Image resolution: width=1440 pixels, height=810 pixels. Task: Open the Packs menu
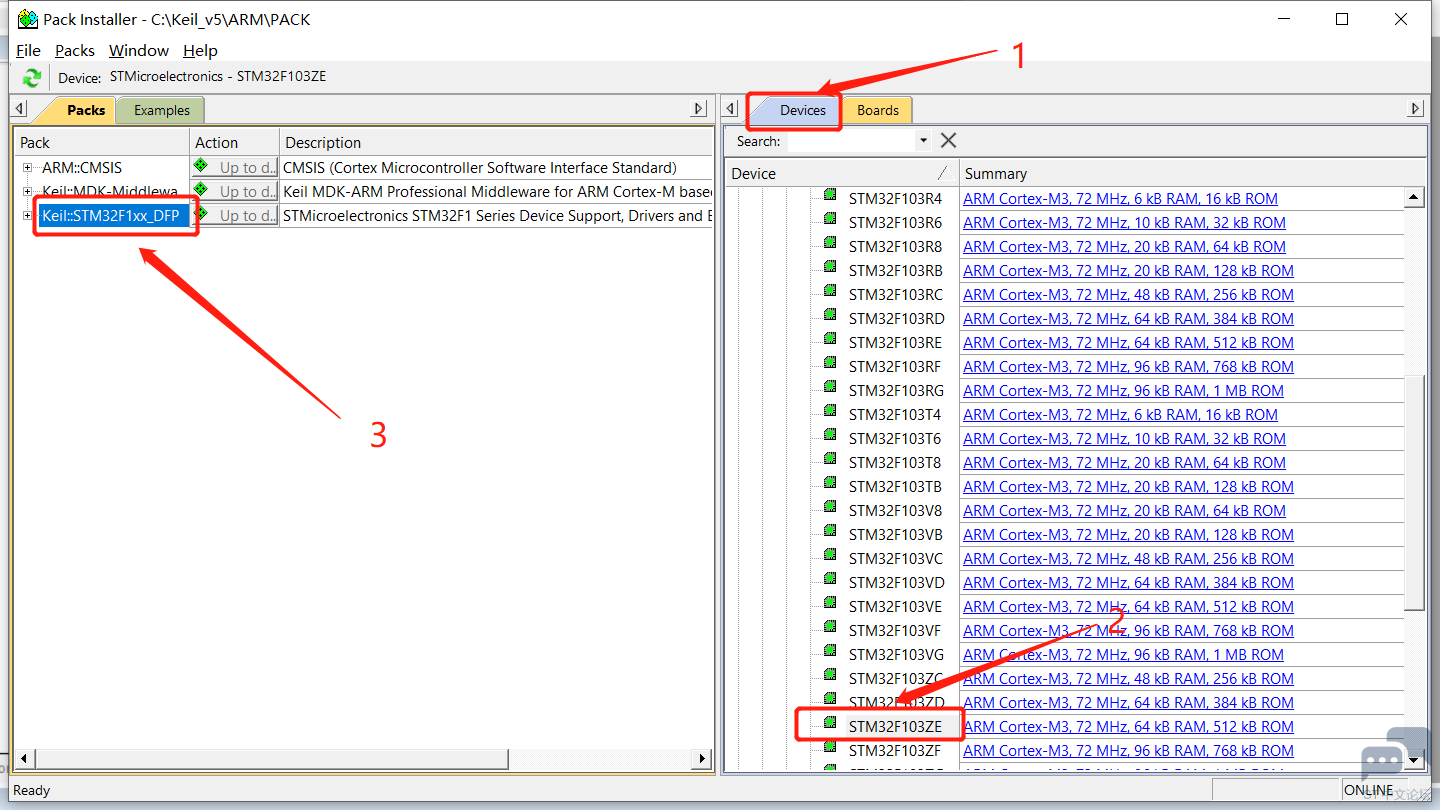point(75,51)
